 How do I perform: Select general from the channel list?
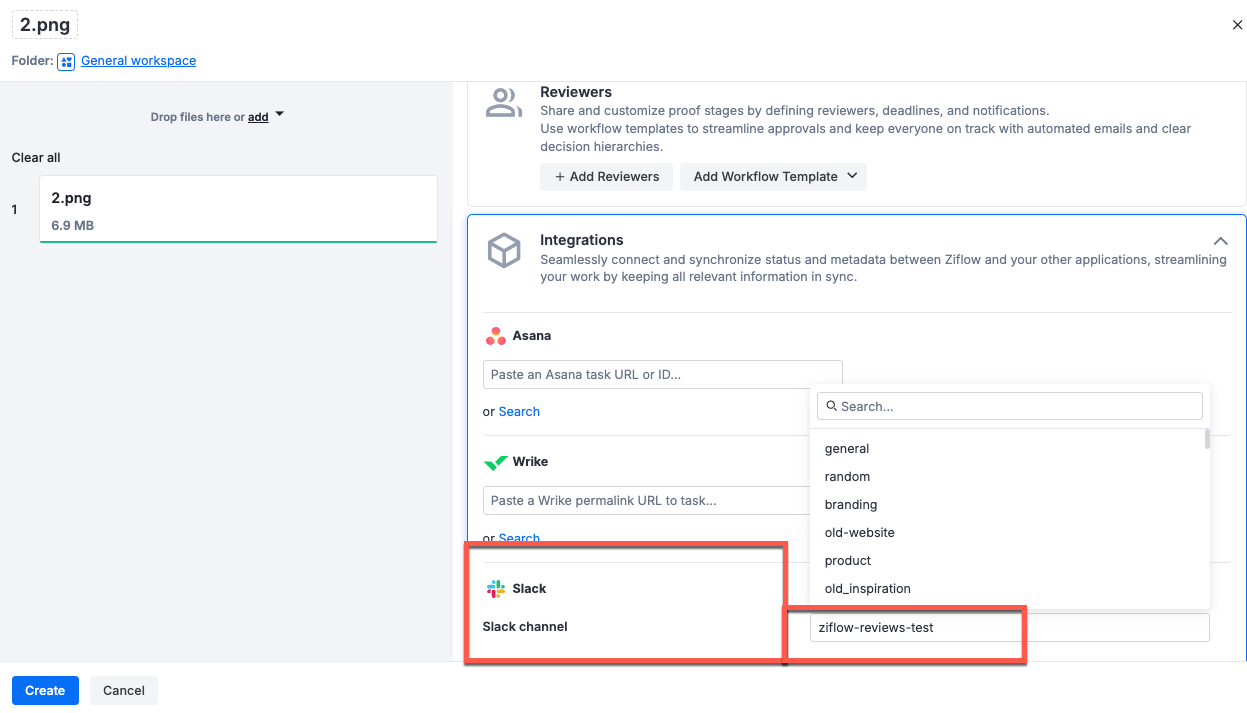point(846,449)
